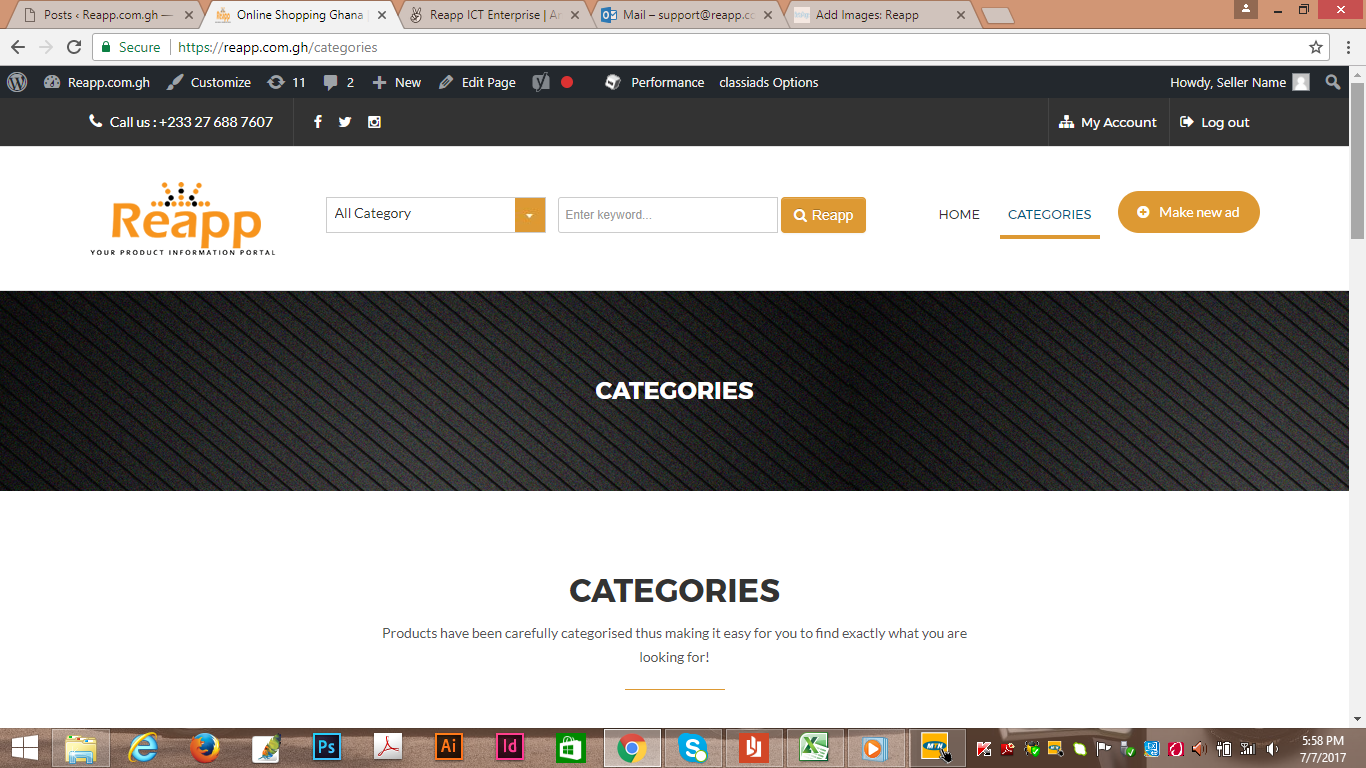1366x768 pixels.
Task: Switch to Add Images: Reapp browser tab
Action: (x=880, y=15)
